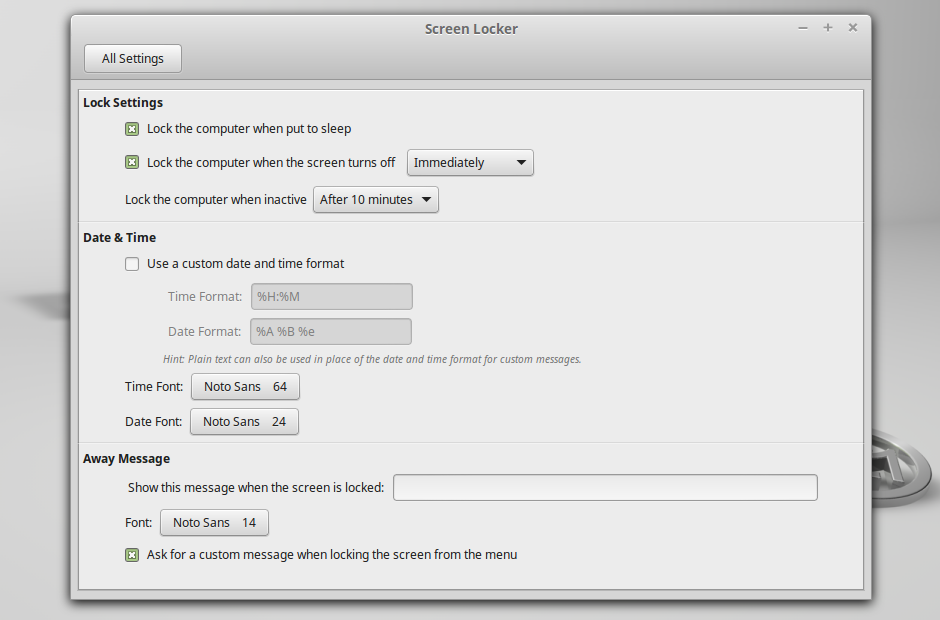Image resolution: width=940 pixels, height=620 pixels.
Task: Click the locked screen message text field
Action: click(604, 487)
